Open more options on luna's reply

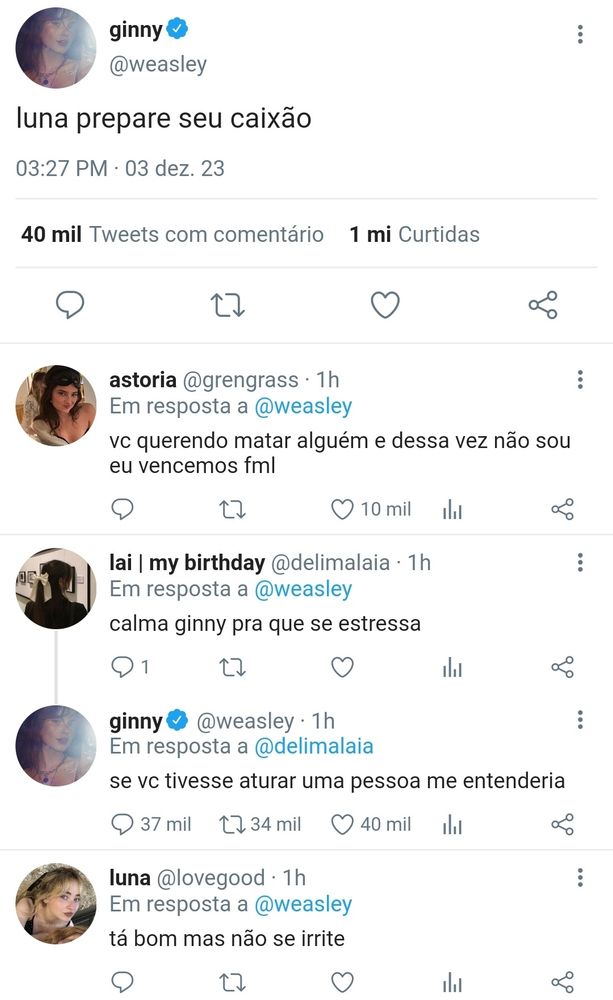[x=580, y=878]
